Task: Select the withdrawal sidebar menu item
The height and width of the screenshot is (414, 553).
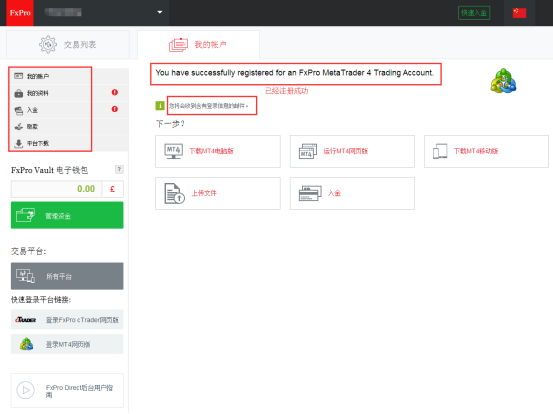Action: pos(50,127)
